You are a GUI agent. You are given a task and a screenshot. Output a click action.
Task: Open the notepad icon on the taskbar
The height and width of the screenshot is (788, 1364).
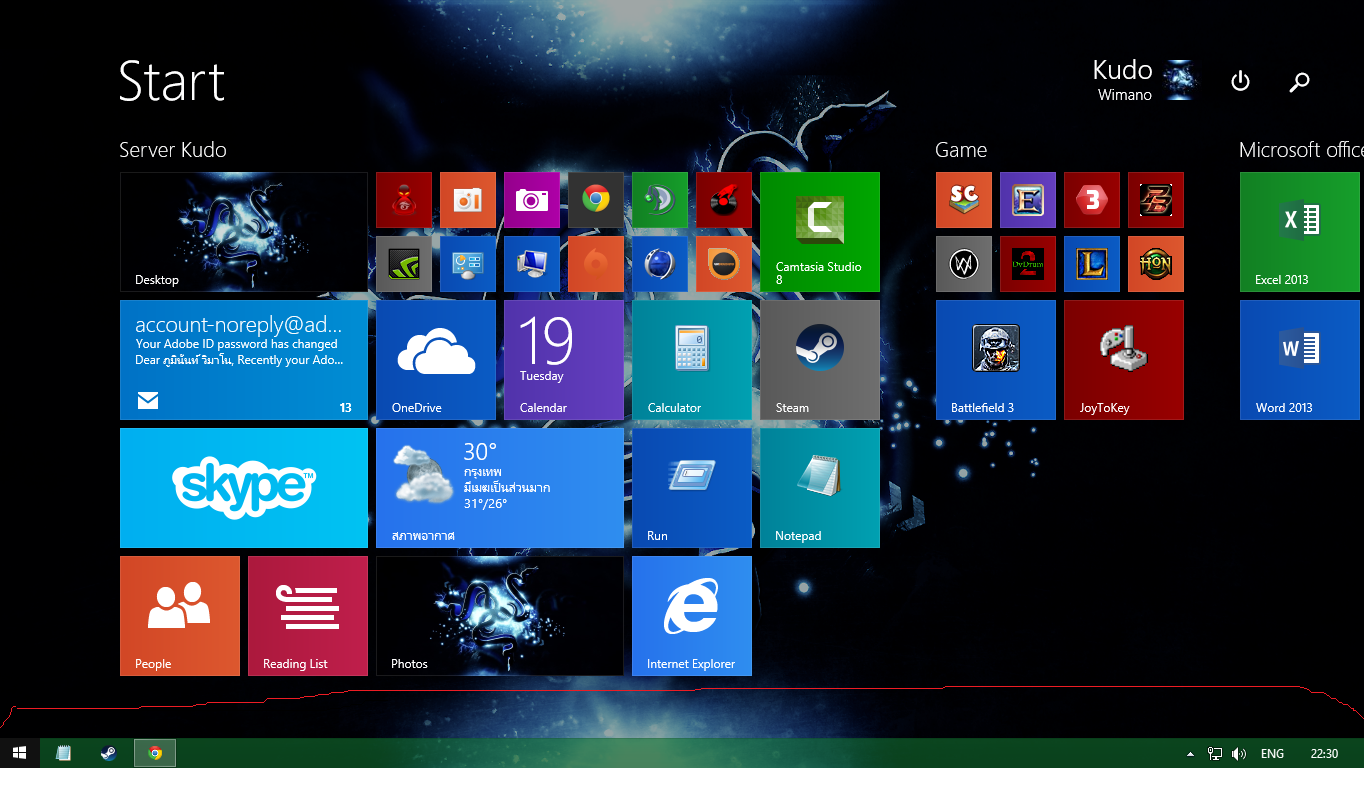64,753
